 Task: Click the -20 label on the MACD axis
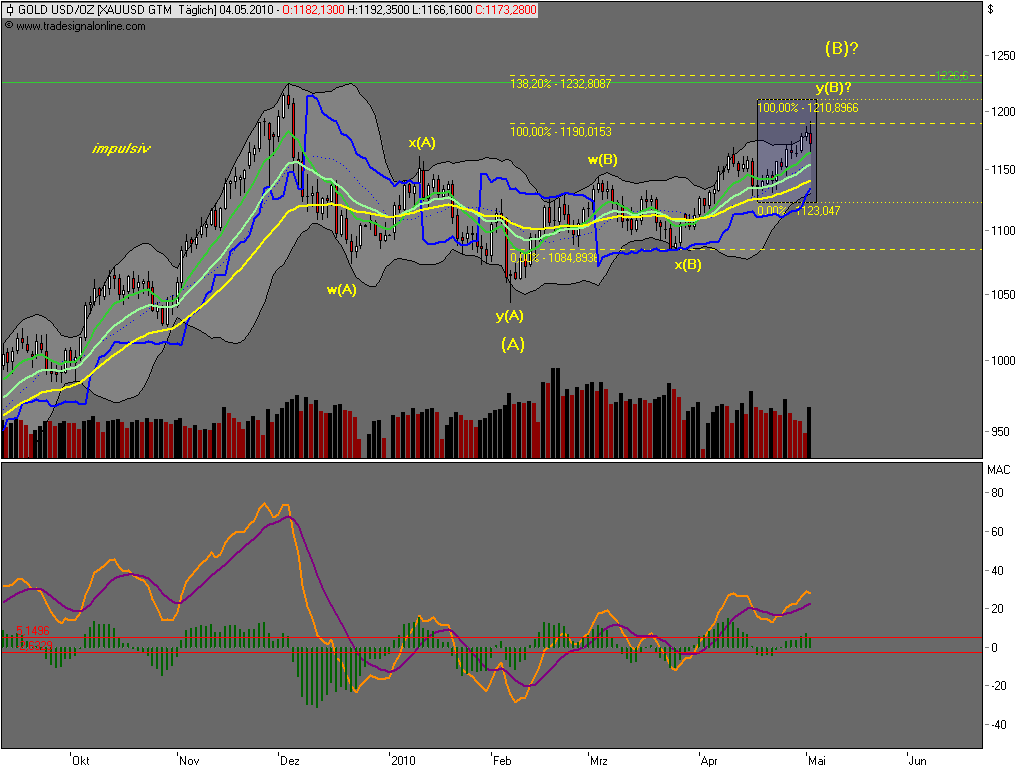(997, 686)
